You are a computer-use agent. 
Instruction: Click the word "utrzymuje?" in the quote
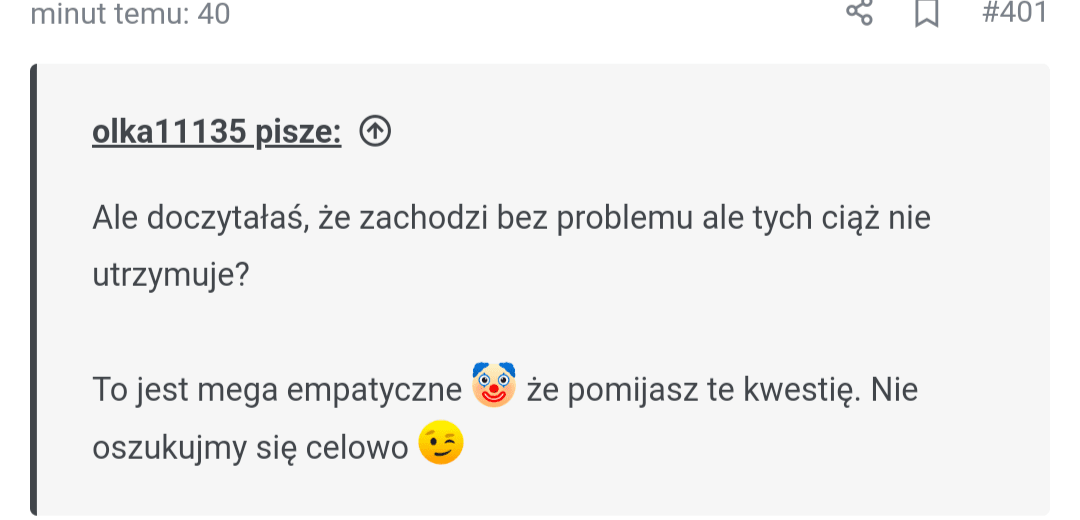click(x=171, y=274)
